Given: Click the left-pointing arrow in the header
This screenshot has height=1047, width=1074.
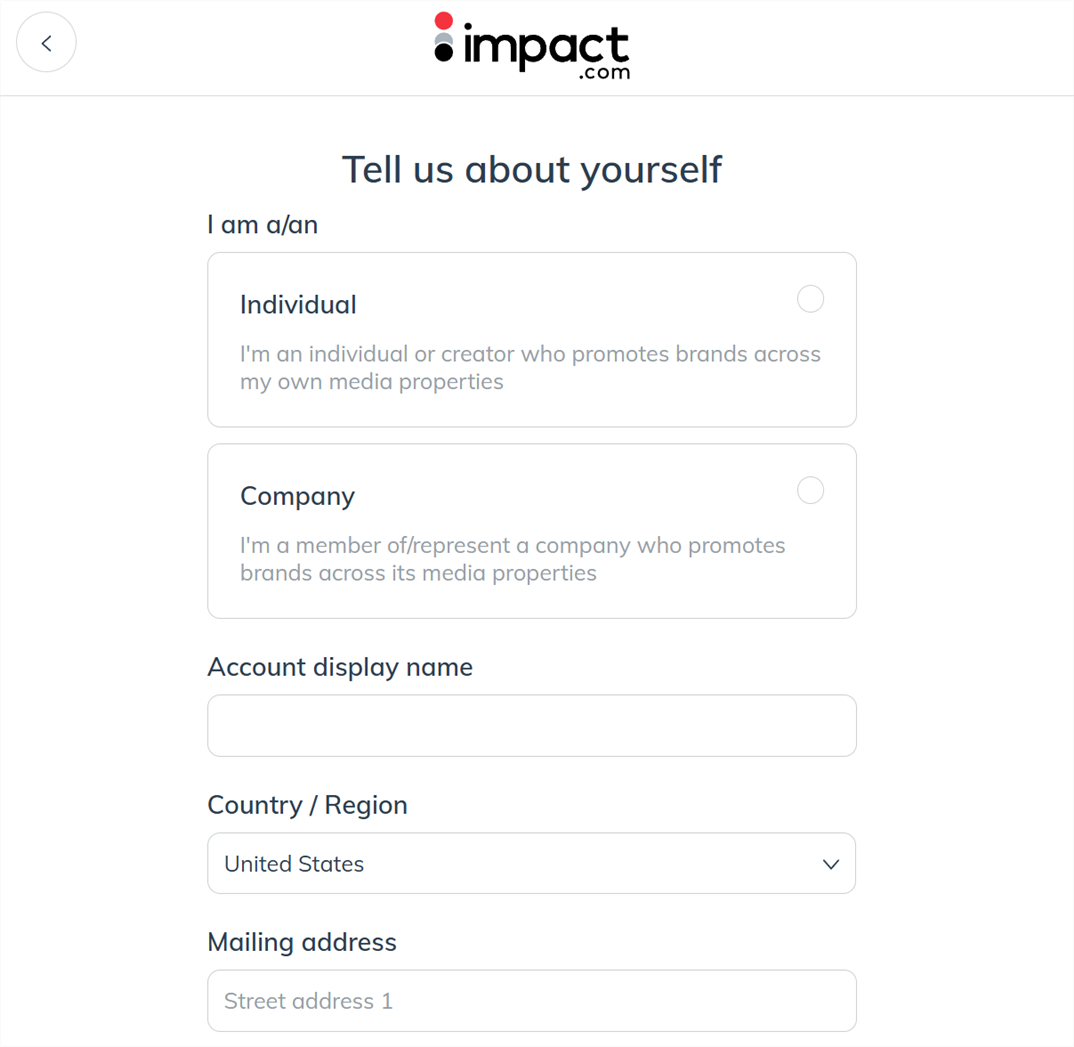Looking at the screenshot, I should [46, 42].
